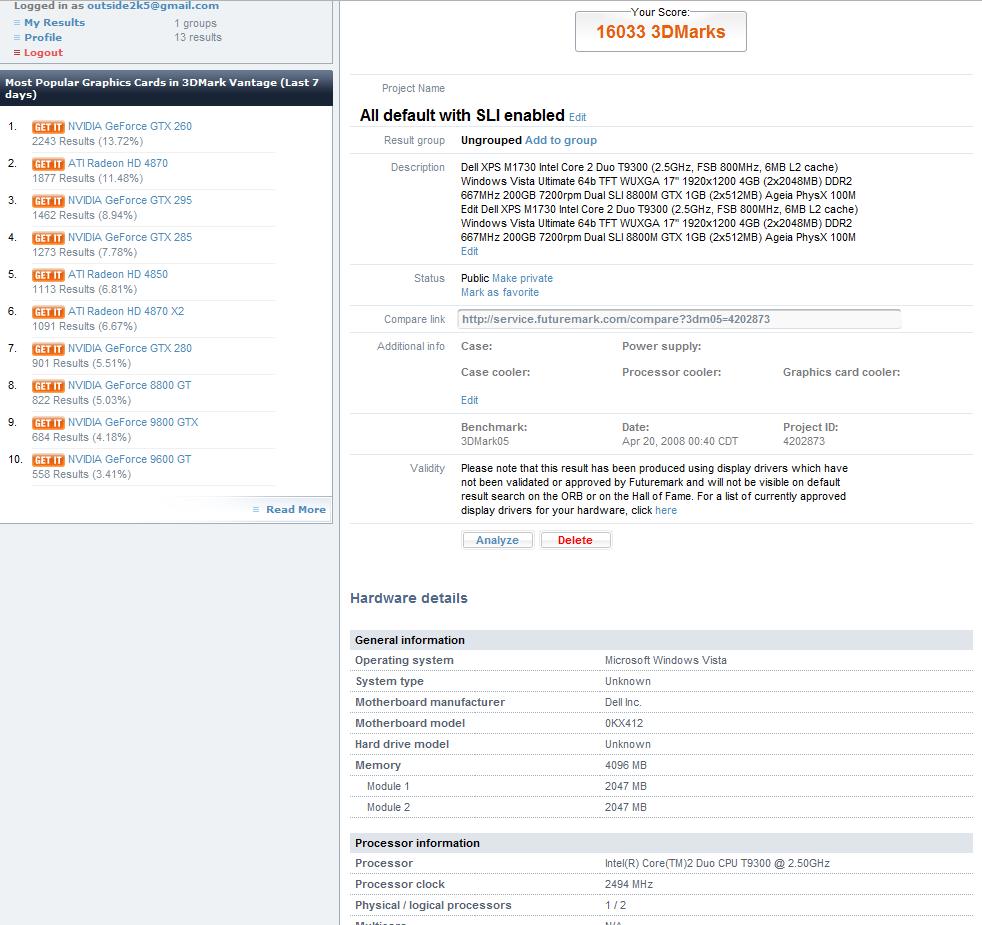
Task: Click GET IT badge for Radeon HD 4870
Action: click(48, 164)
